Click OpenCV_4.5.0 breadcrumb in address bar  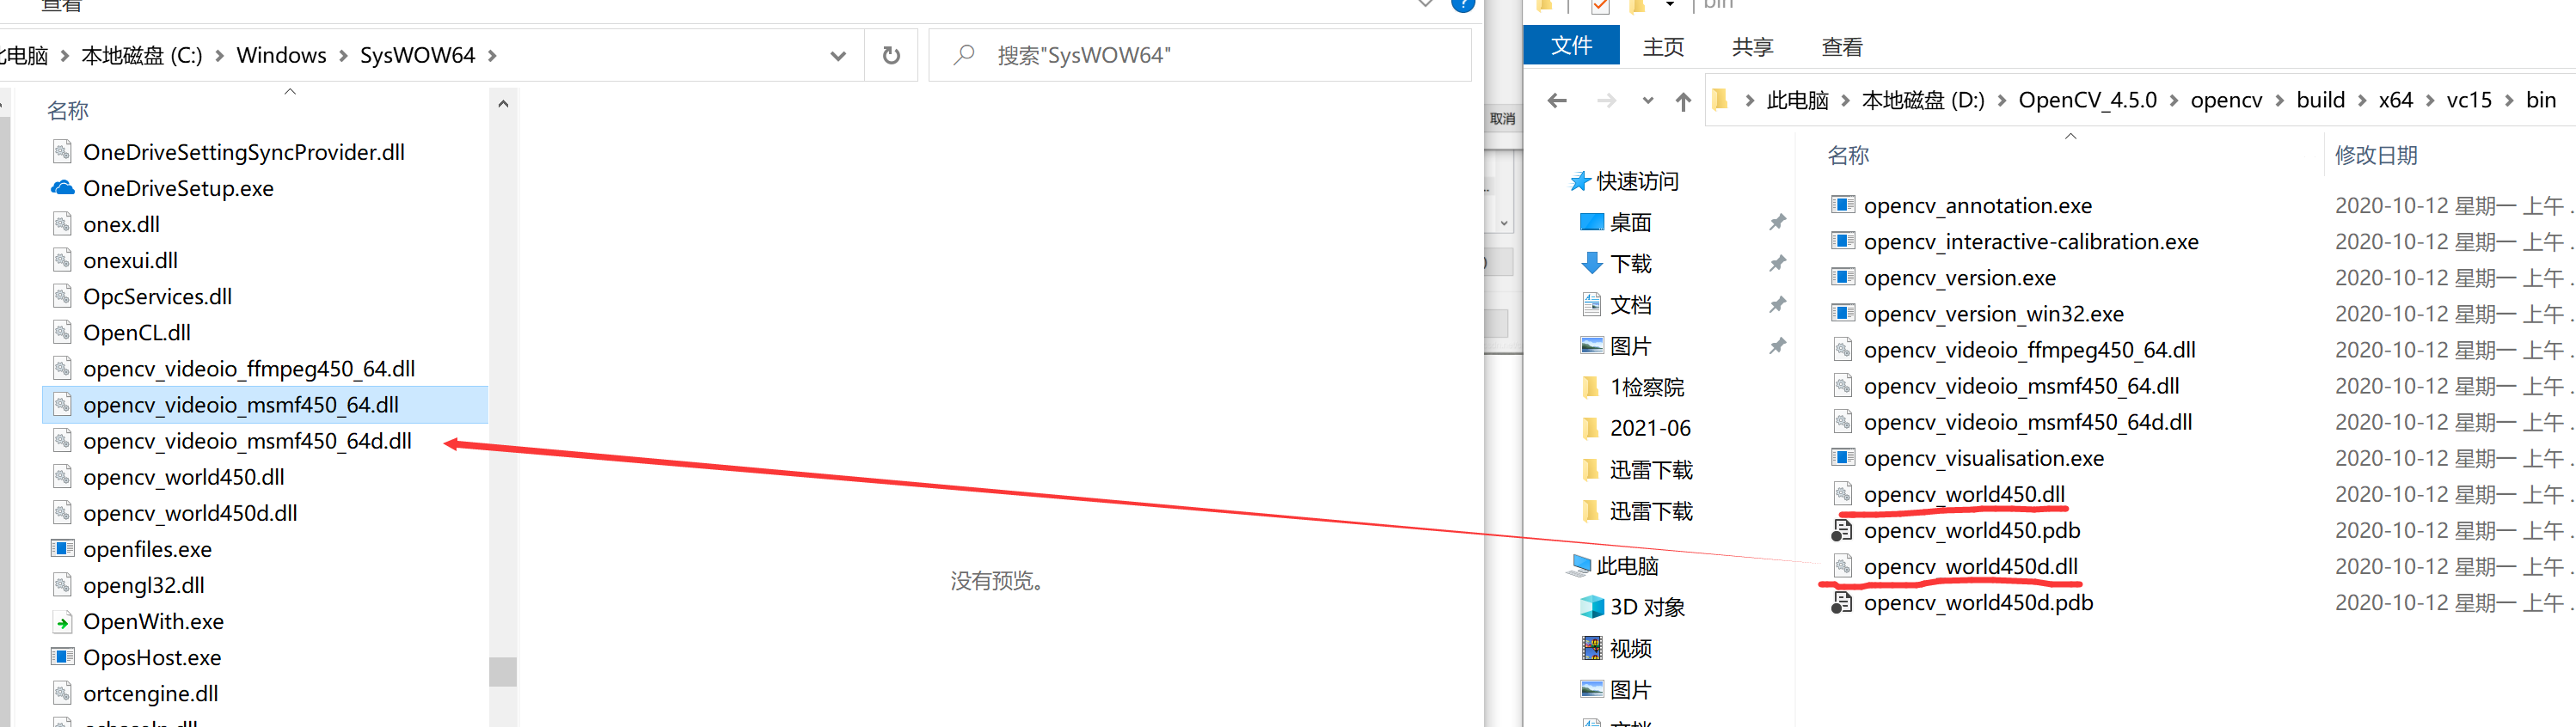coord(2087,100)
